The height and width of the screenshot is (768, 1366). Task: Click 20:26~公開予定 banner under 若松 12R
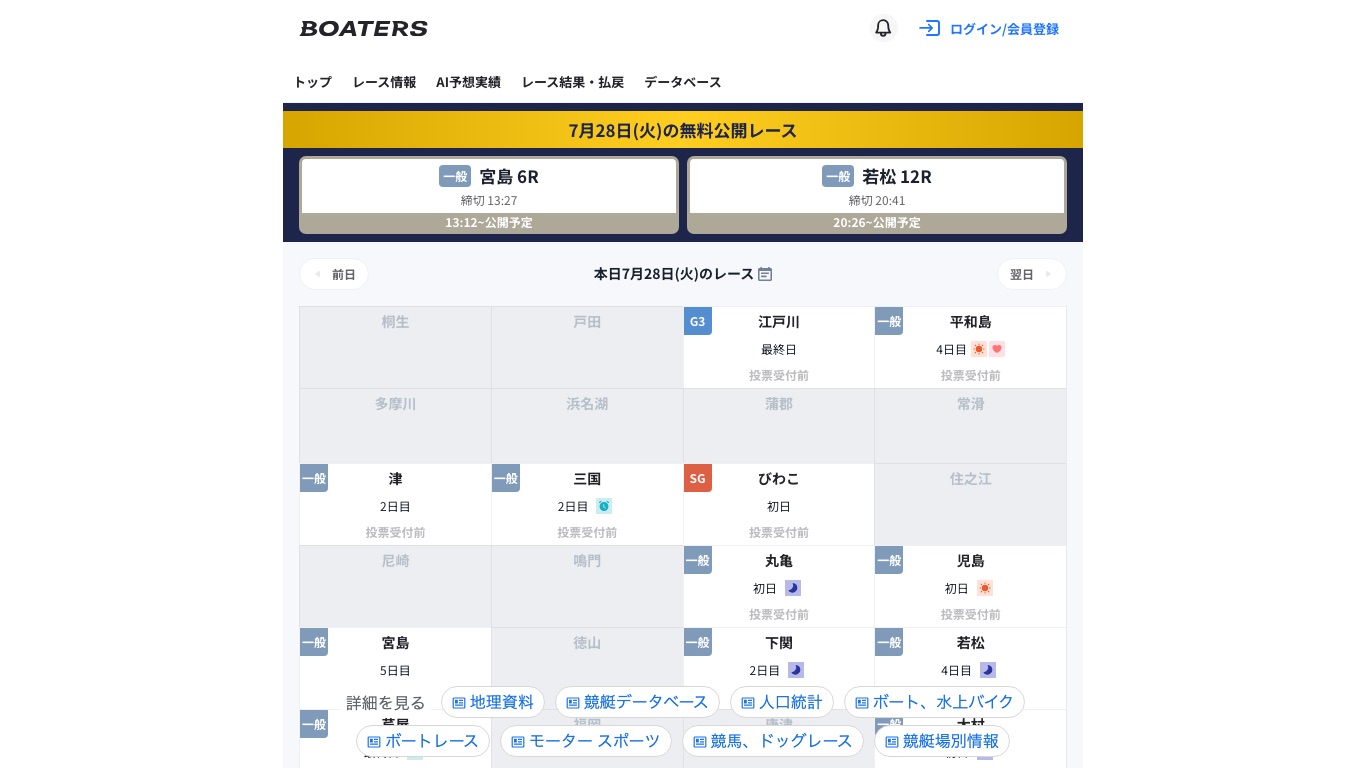coord(877,223)
